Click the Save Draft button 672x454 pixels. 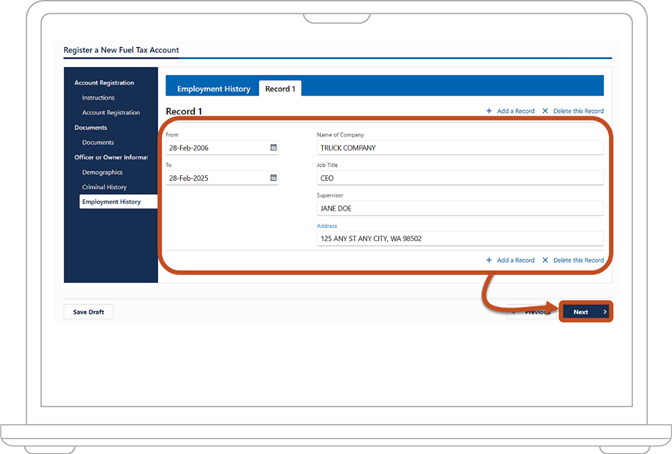tap(88, 312)
